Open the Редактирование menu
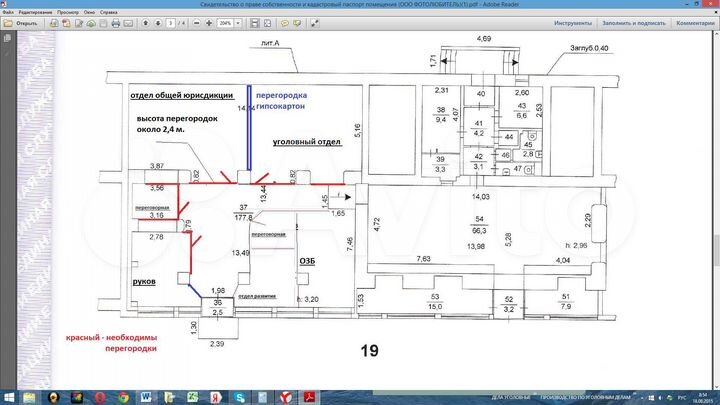This screenshot has width=720, height=405. 35,13
